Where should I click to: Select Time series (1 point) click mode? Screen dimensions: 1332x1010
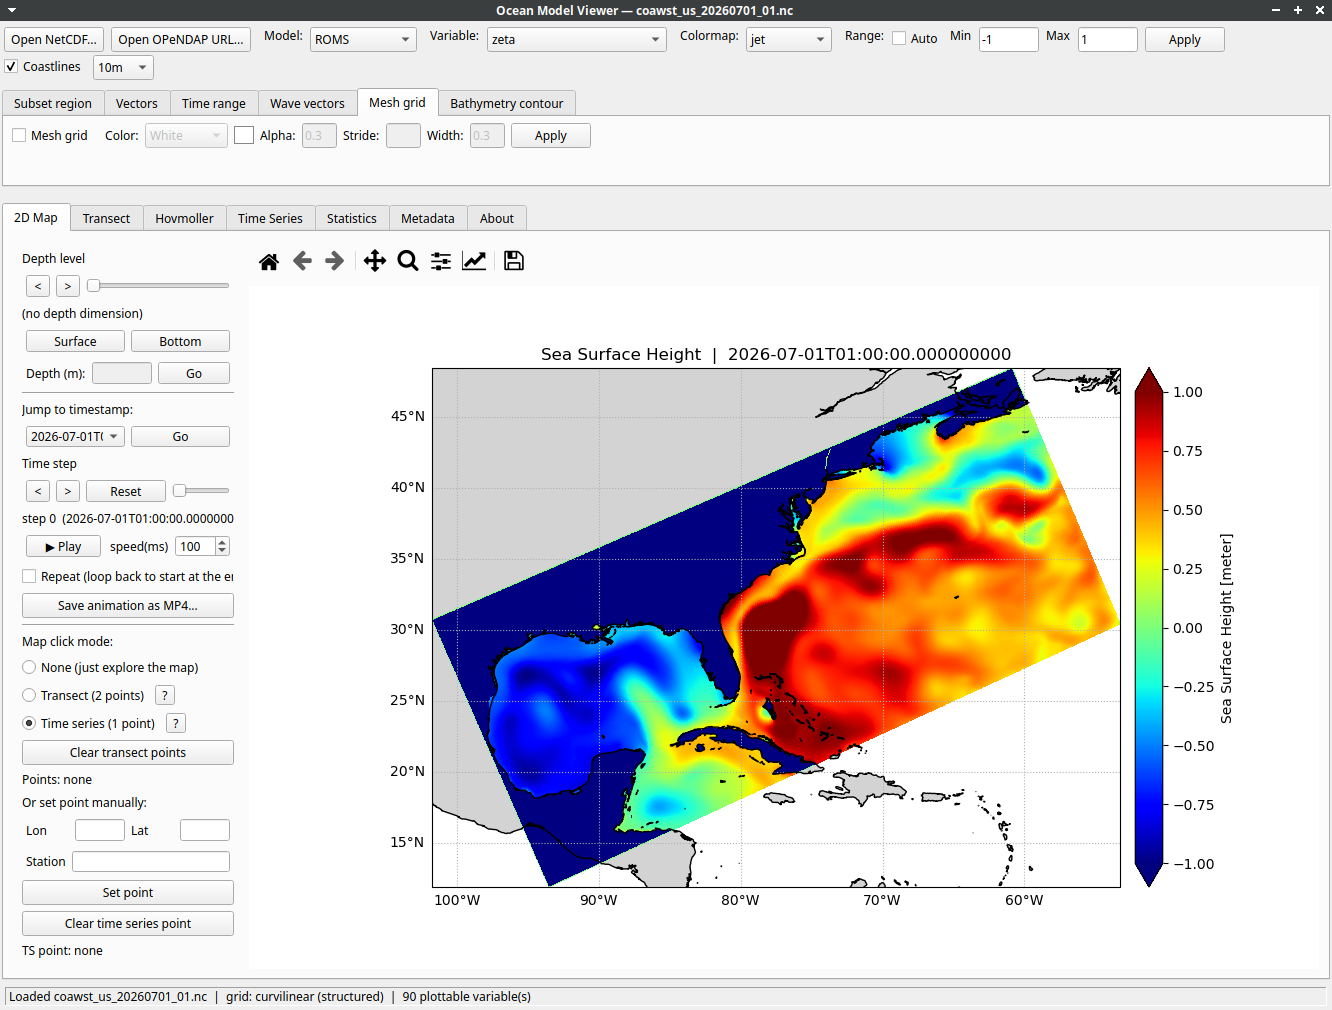point(29,723)
